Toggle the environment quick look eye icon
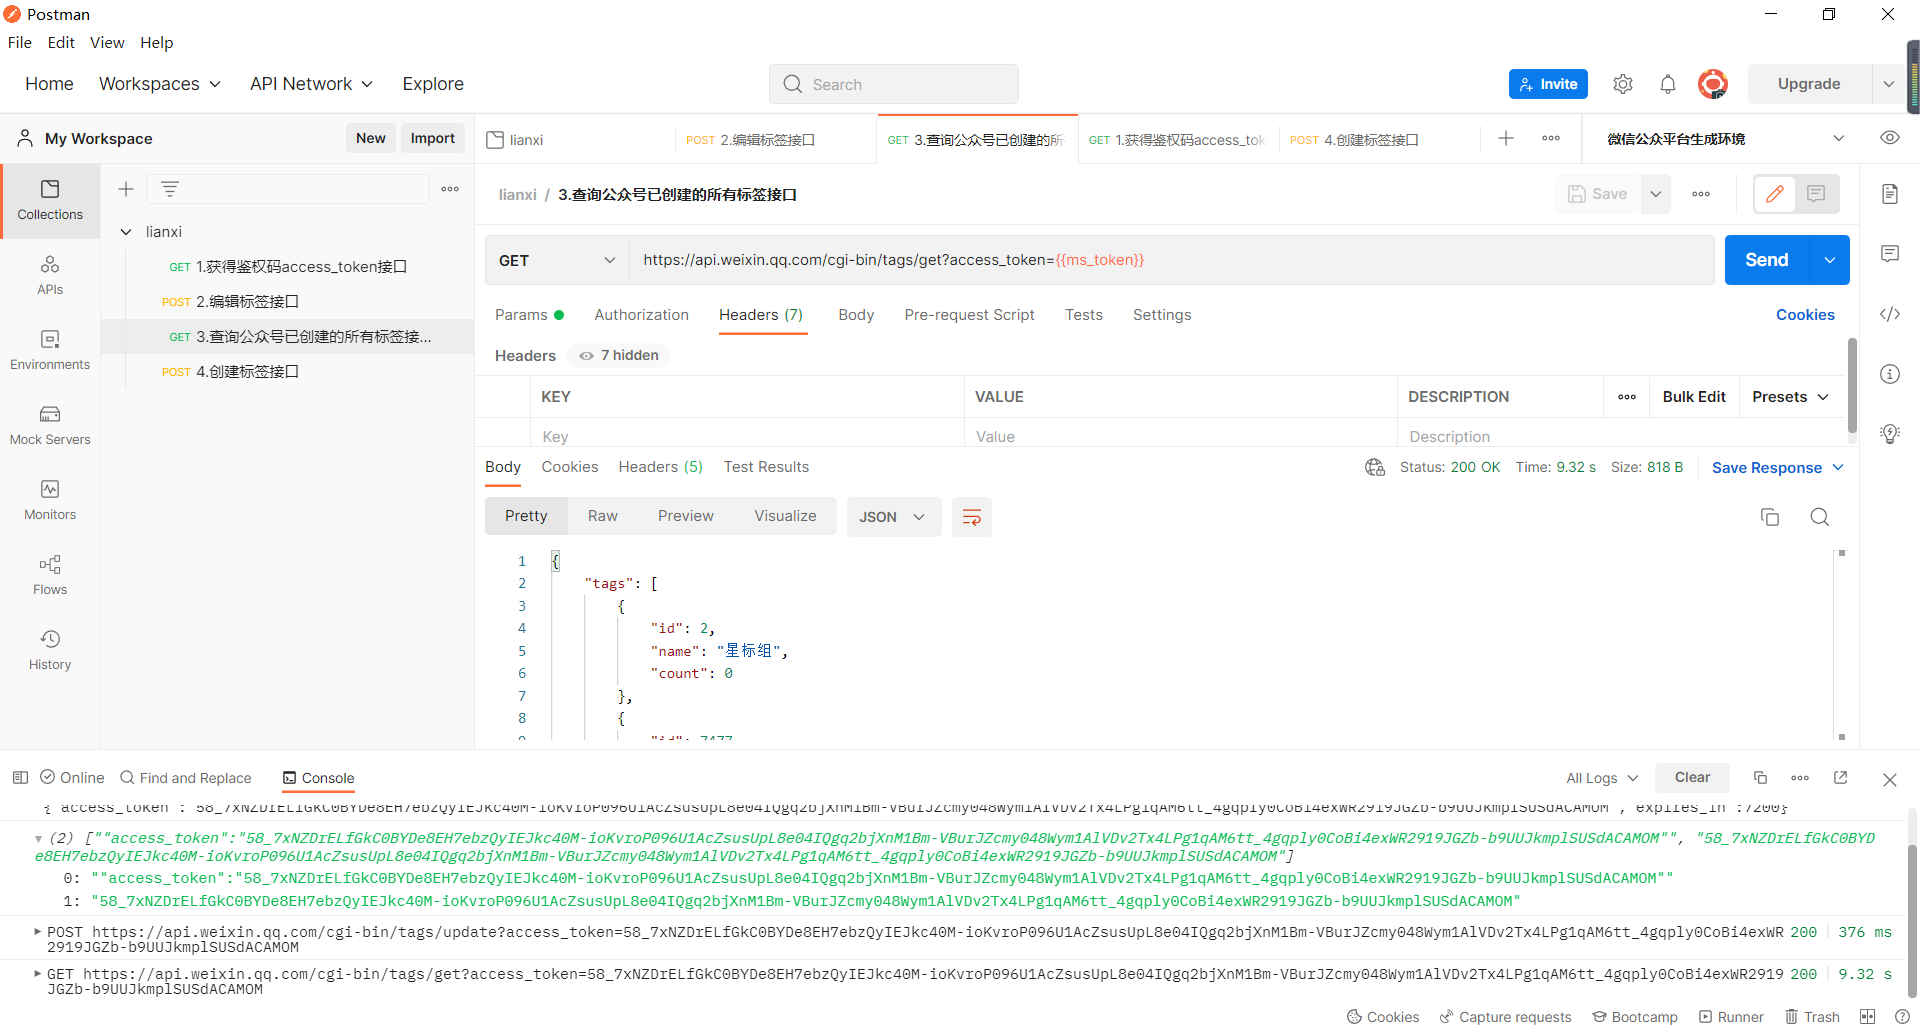The image size is (1920, 1030). click(1889, 138)
